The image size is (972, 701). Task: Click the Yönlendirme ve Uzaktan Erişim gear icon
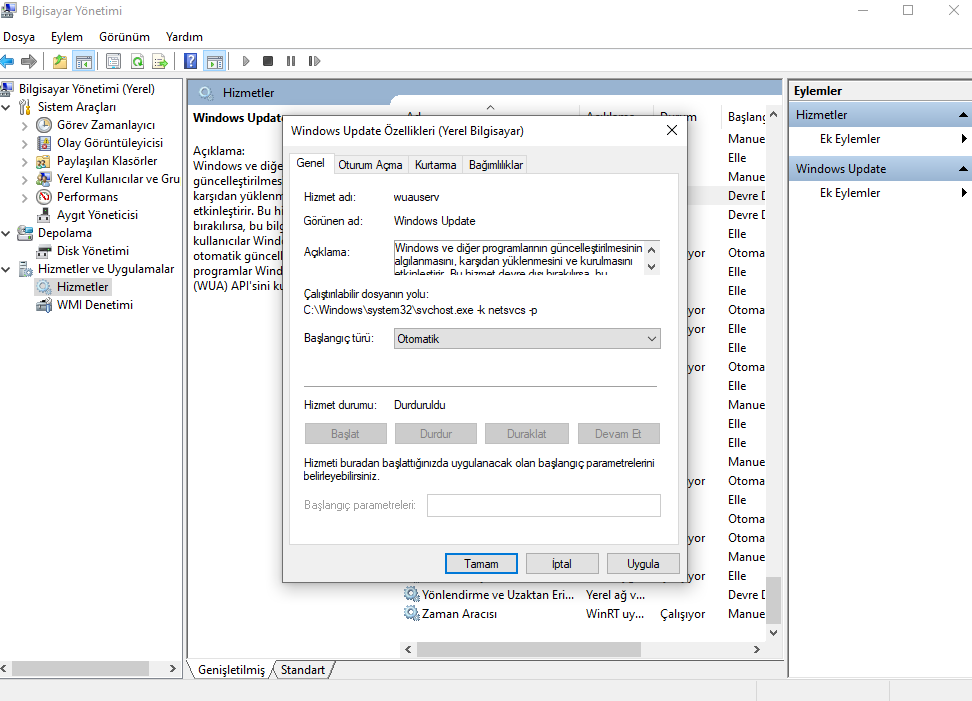coord(411,594)
